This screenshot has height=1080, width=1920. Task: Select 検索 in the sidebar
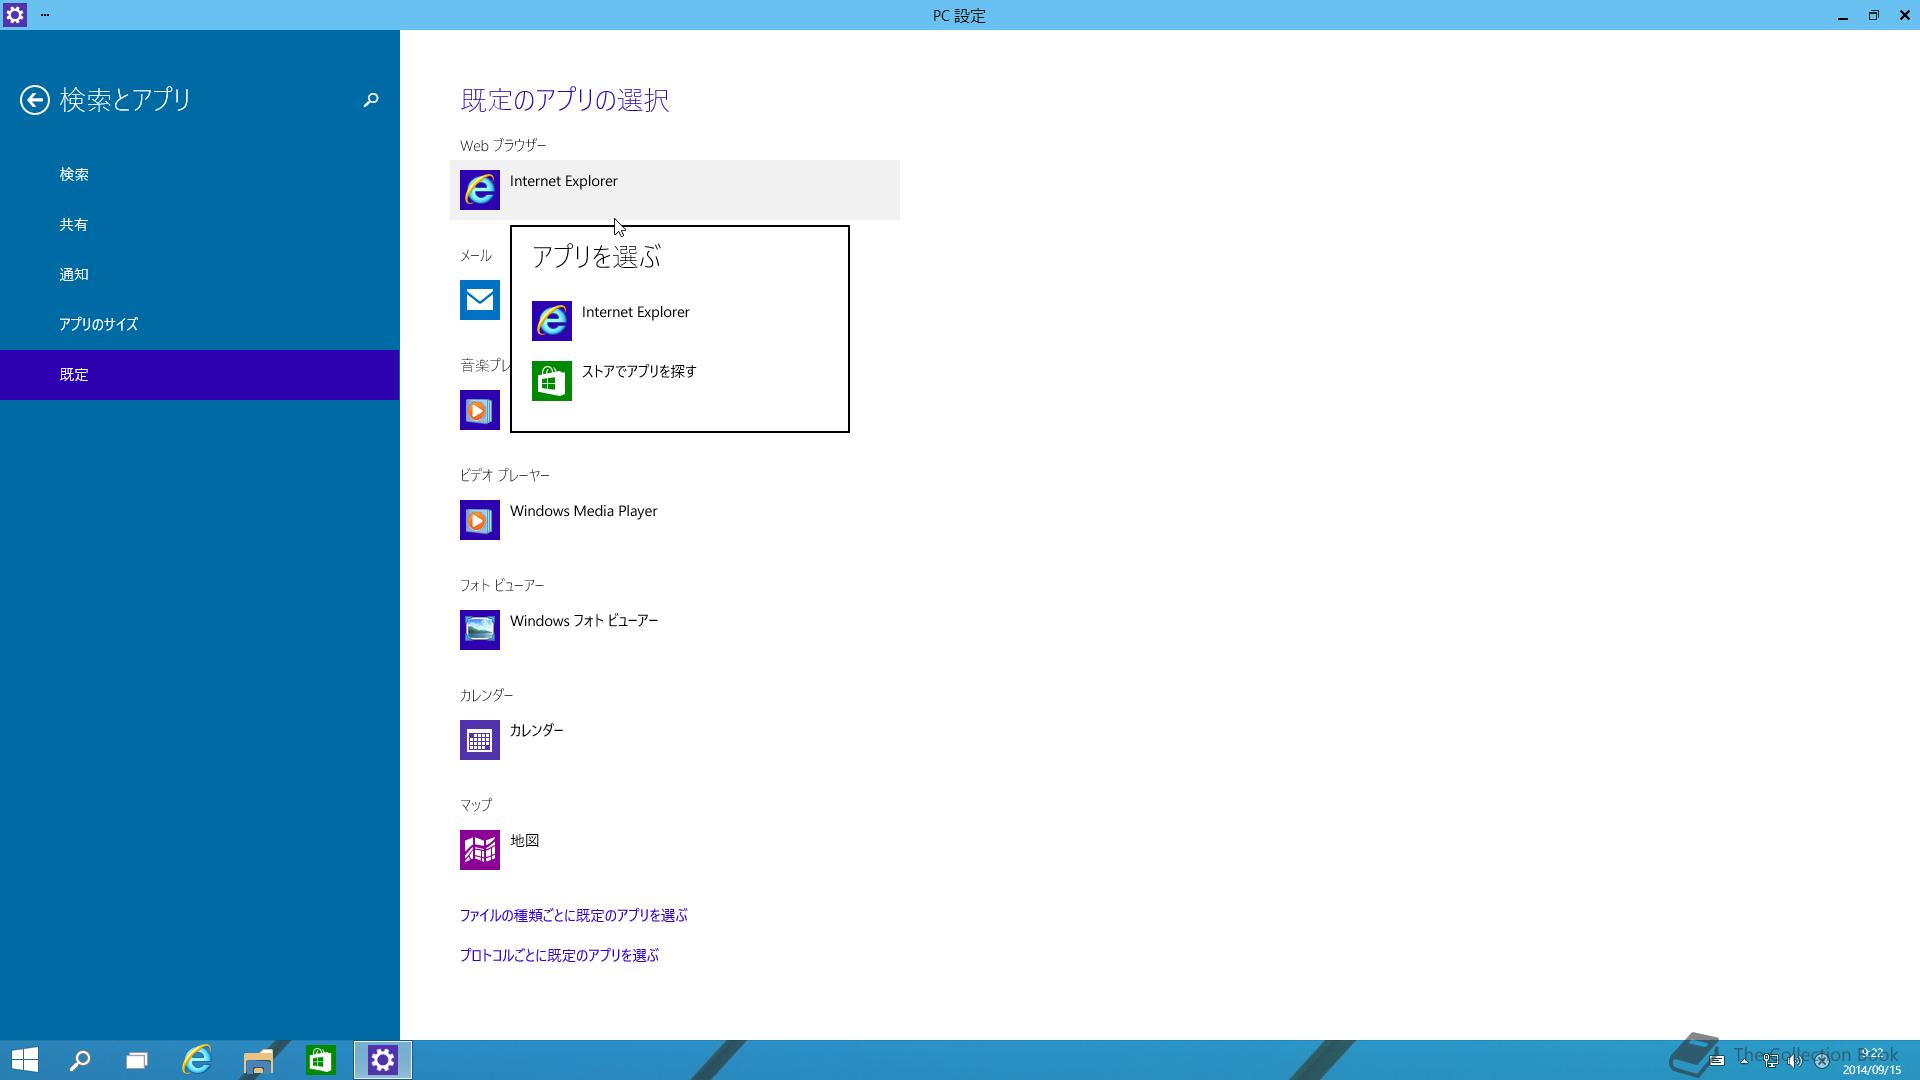coord(74,175)
